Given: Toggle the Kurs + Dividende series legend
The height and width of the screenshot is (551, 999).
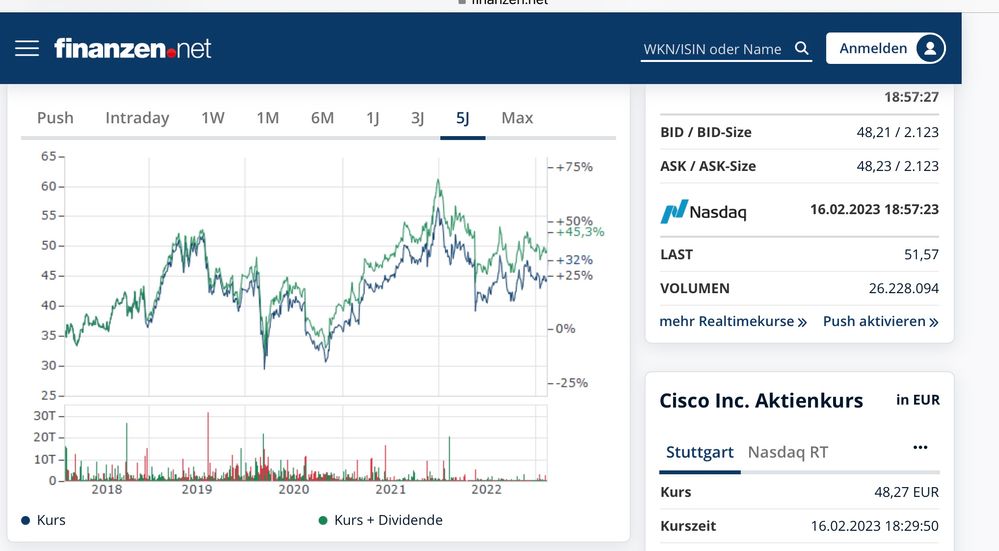Looking at the screenshot, I should (x=380, y=520).
